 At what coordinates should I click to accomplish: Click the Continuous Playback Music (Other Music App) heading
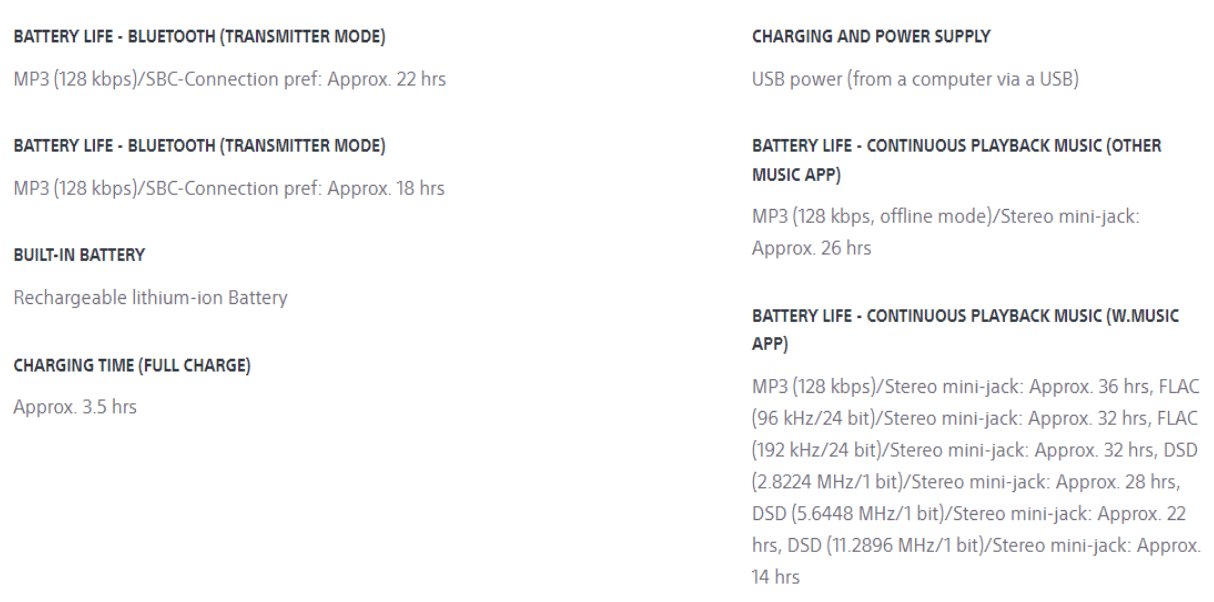[957, 160]
